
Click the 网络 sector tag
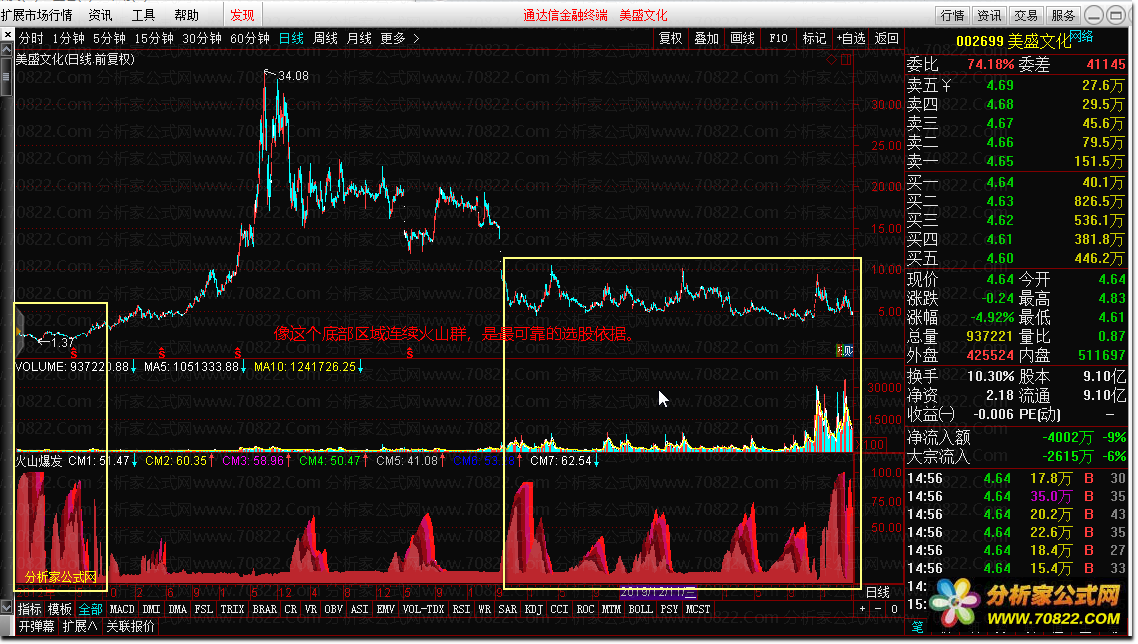tap(1081, 36)
